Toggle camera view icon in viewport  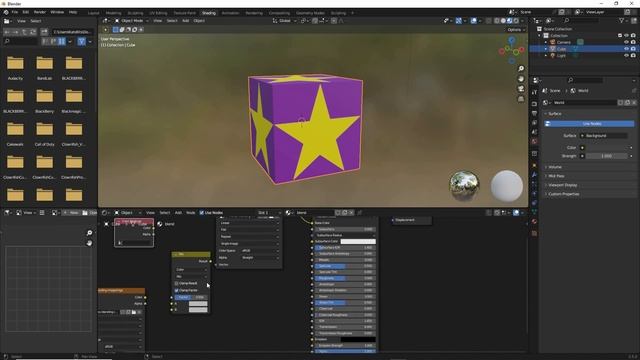[x=521, y=89]
